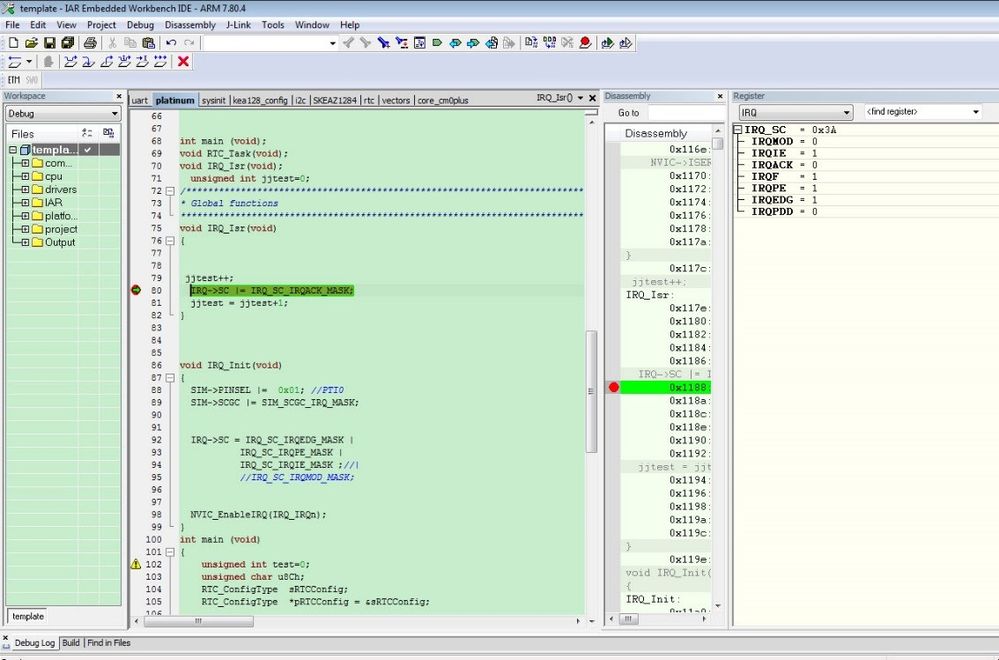Print the current document

(90, 43)
